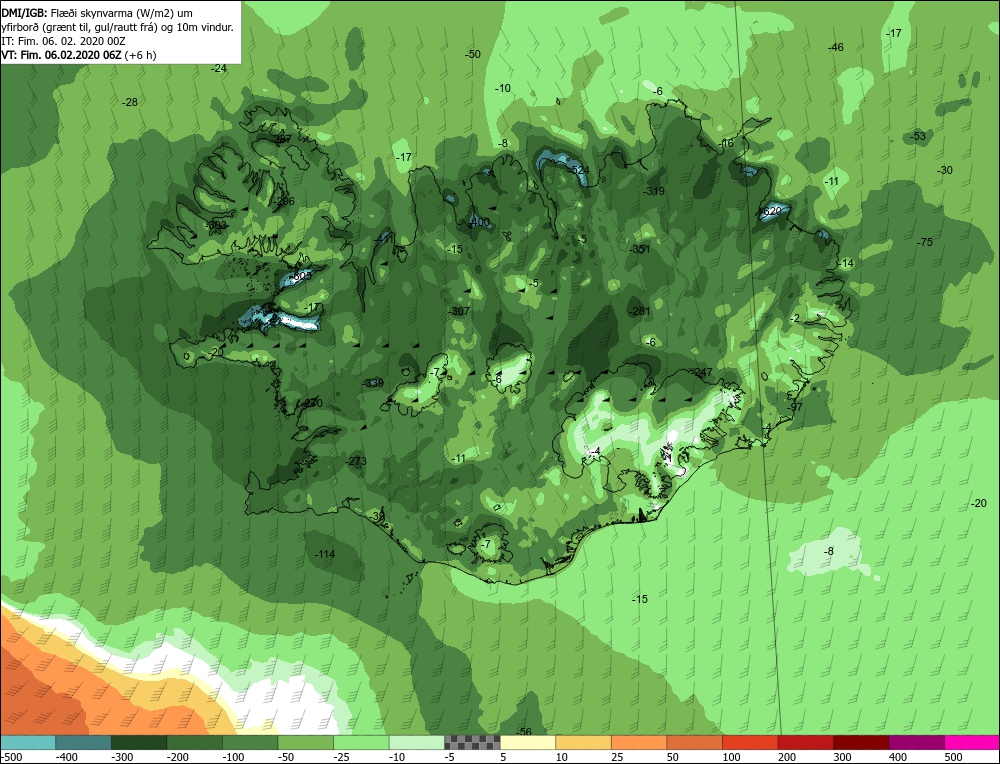This screenshot has height=764, width=1000.
Task: Click the '-100' label on the color scale
Action: pos(233,757)
